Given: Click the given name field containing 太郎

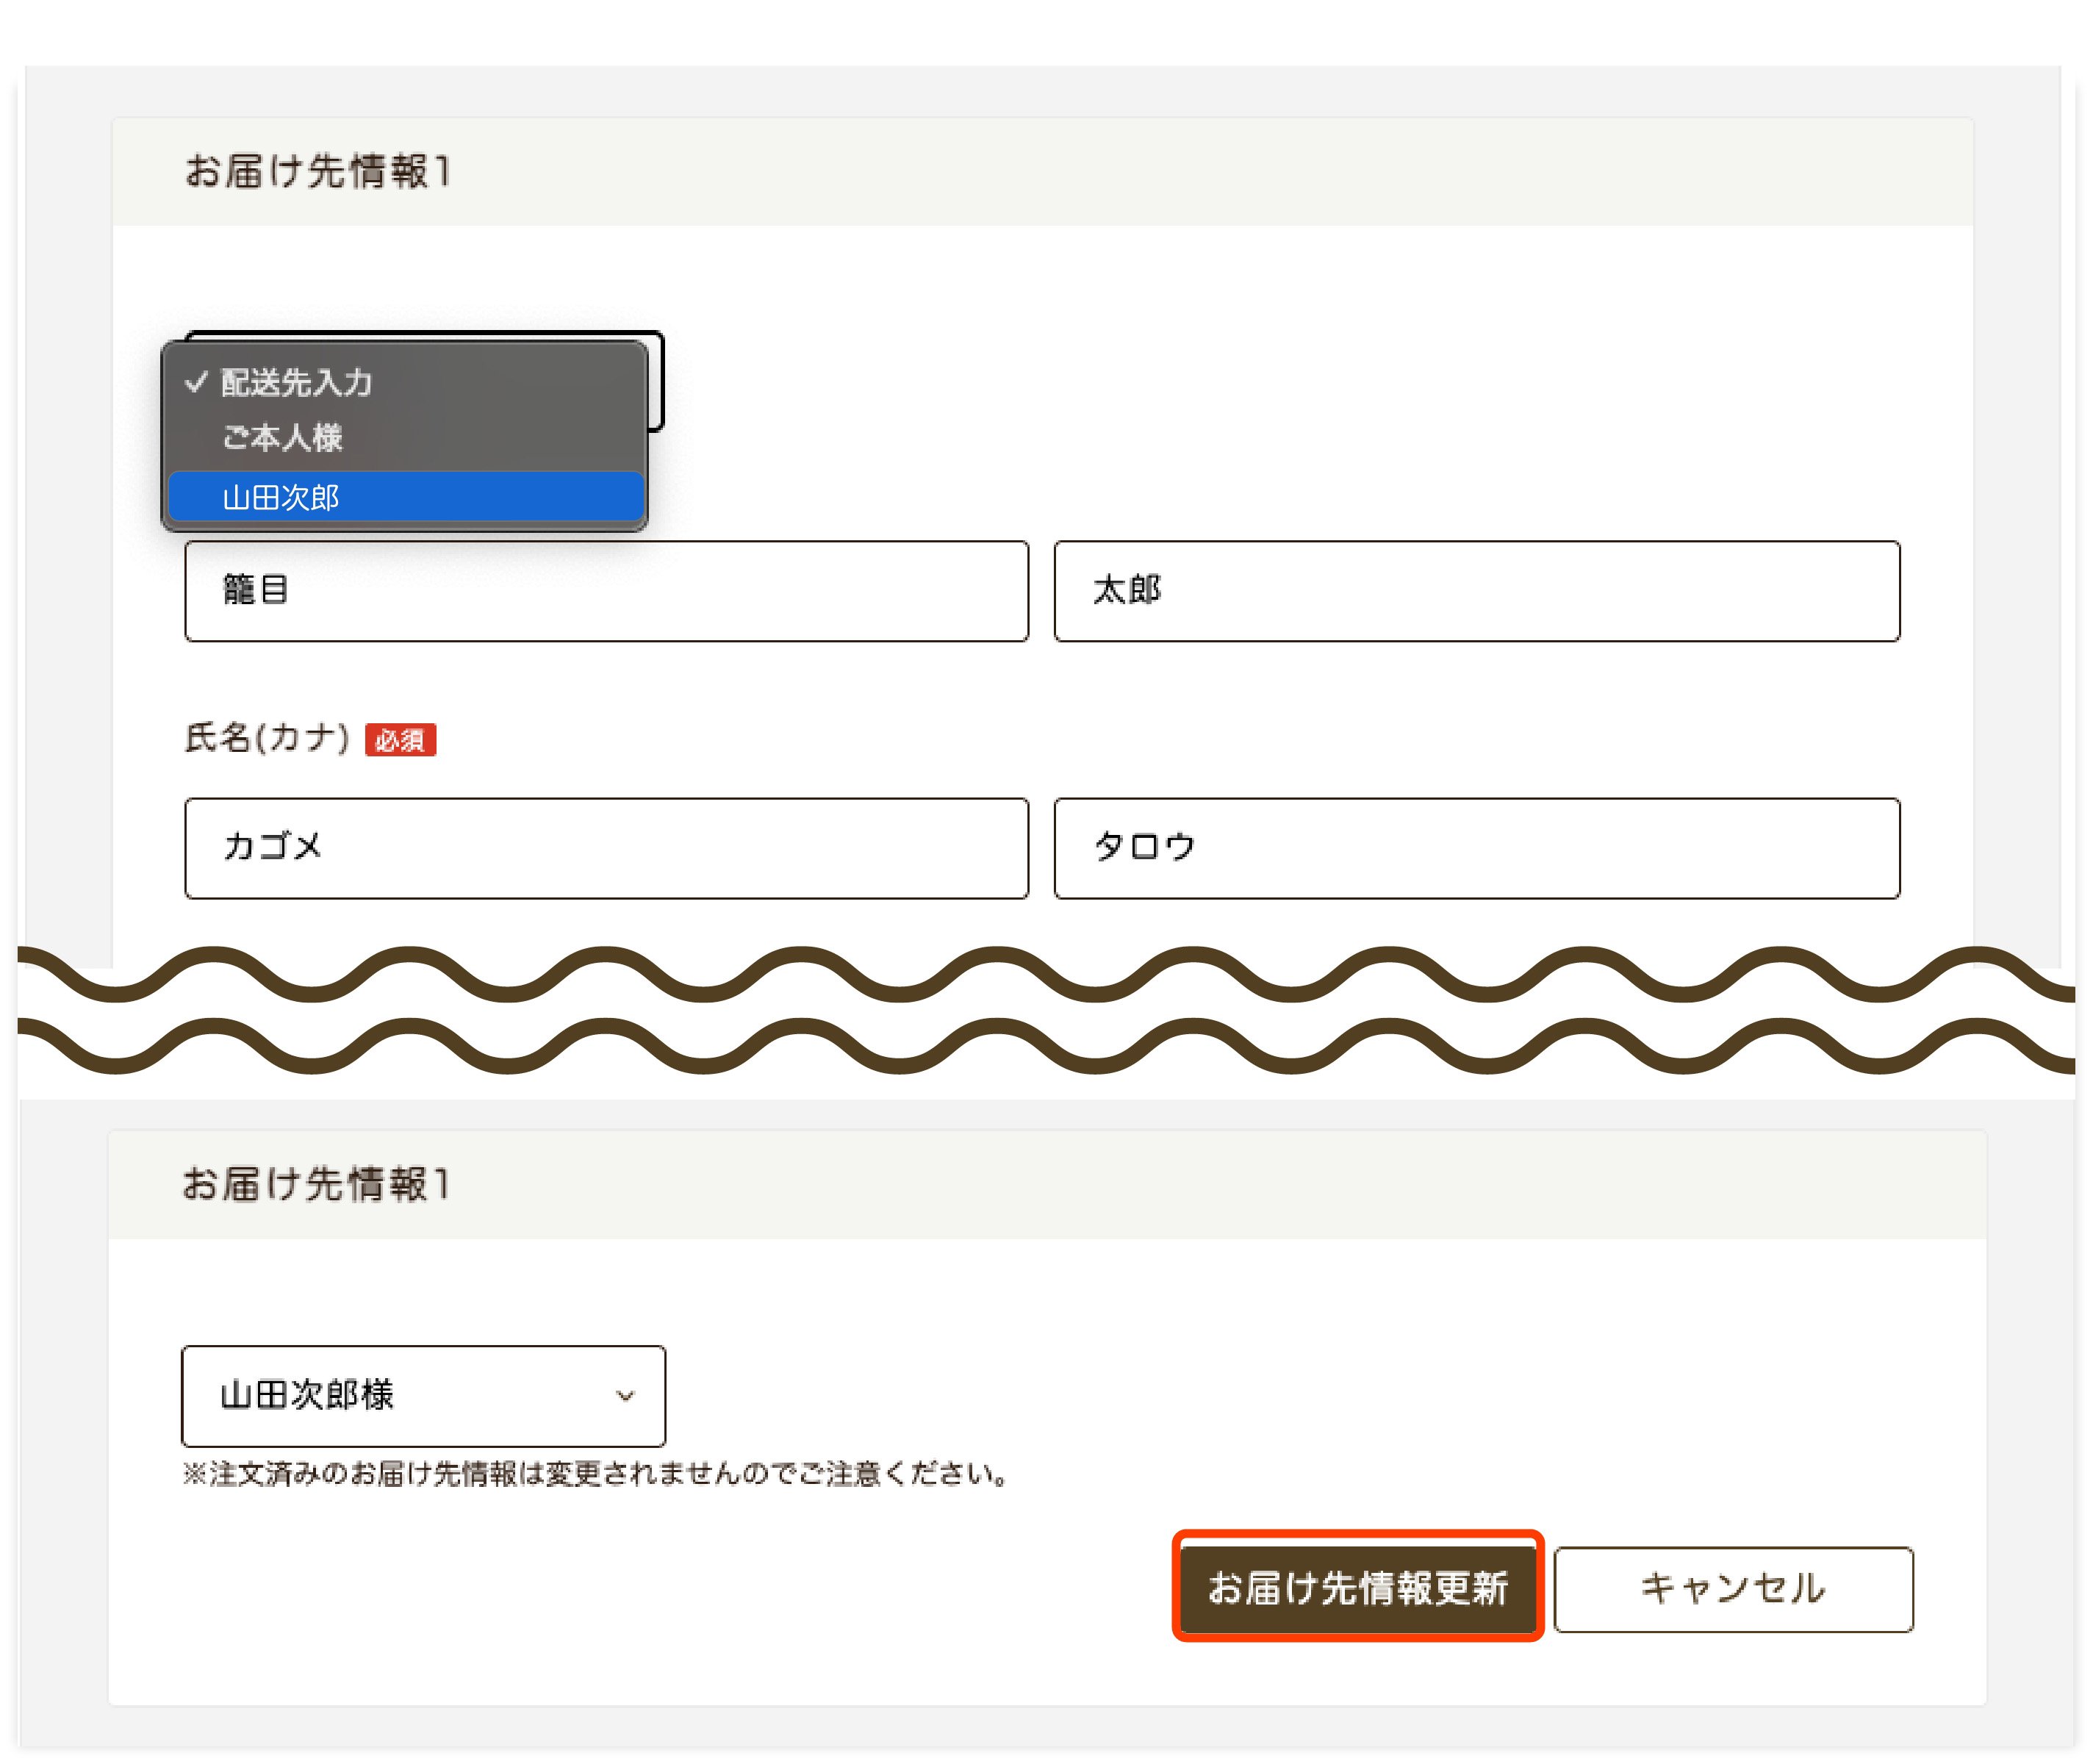Looking at the screenshot, I should 1476,591.
